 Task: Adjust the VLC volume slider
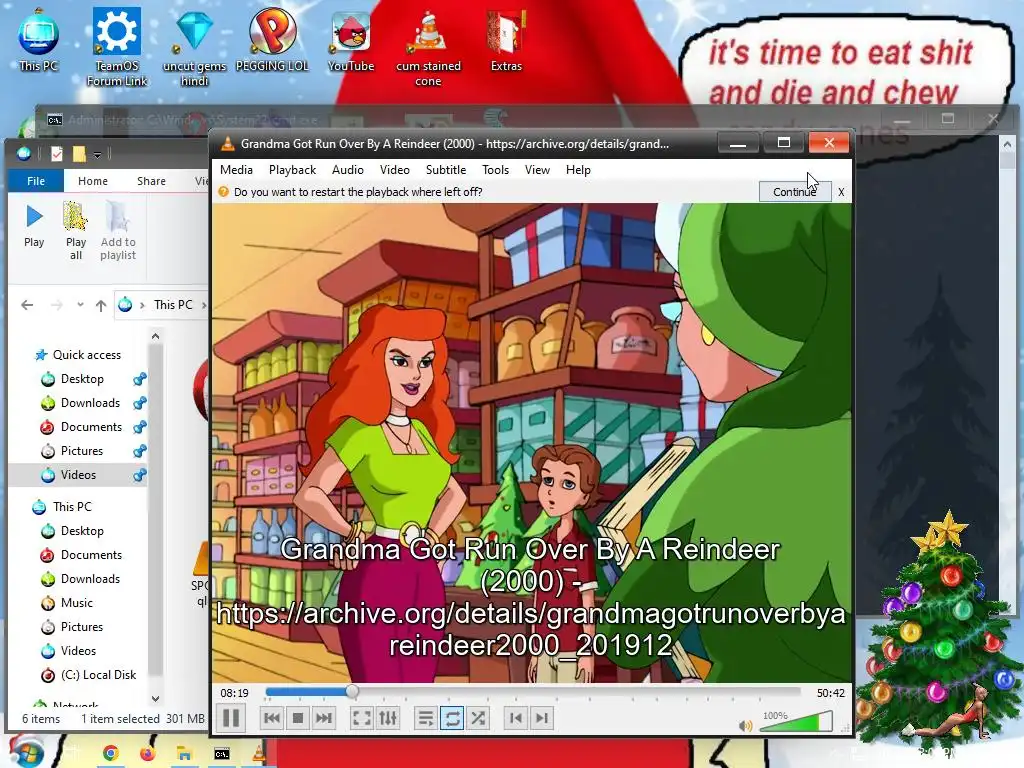click(x=796, y=722)
